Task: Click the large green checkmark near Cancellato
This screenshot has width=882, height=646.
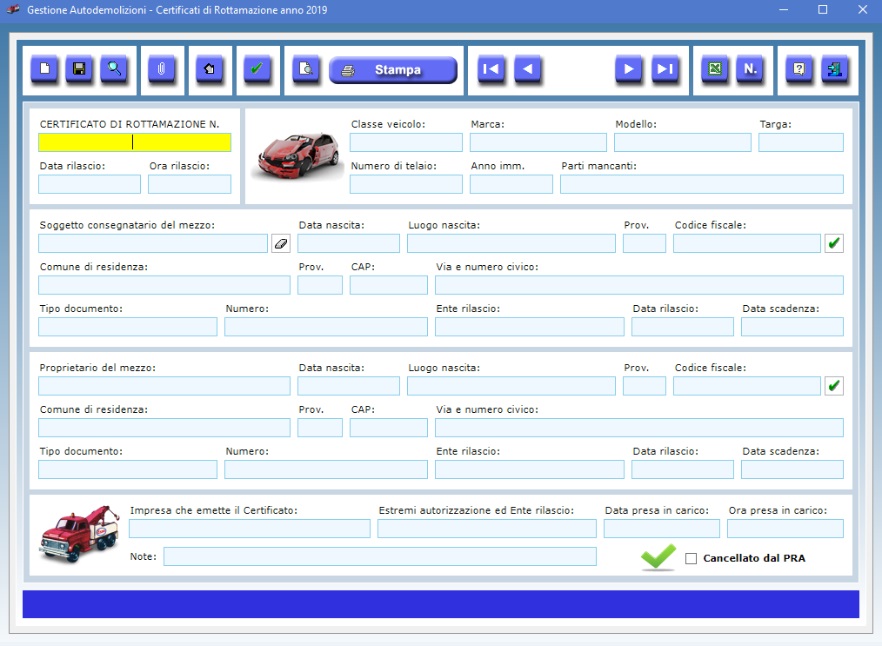Action: [x=658, y=557]
